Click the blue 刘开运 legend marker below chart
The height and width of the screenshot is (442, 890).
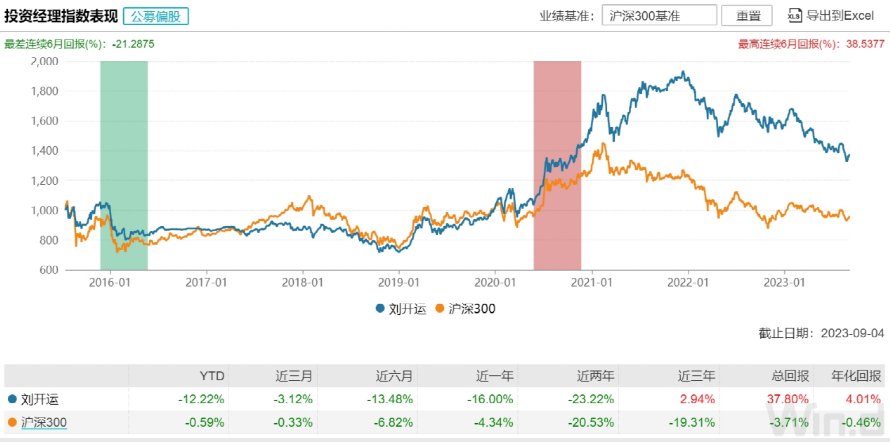(381, 310)
